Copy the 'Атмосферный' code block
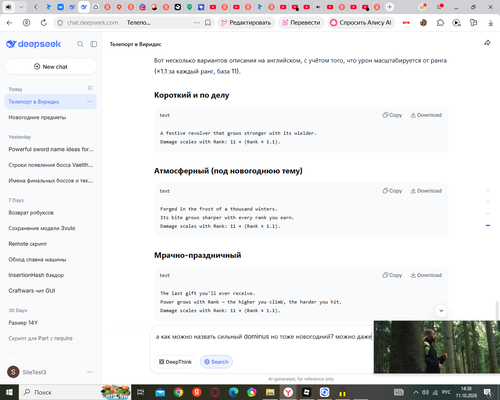The width and height of the screenshot is (500, 400). pos(392,191)
